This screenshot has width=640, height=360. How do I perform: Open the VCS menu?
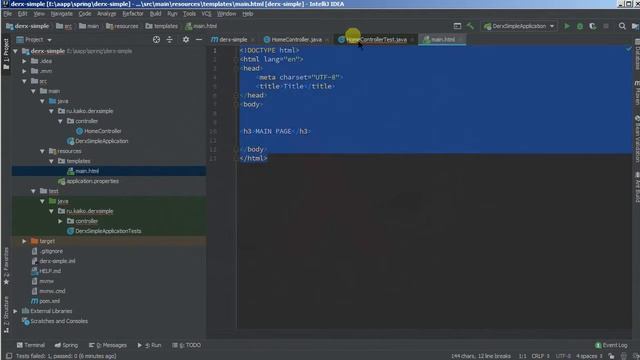(206, 14)
